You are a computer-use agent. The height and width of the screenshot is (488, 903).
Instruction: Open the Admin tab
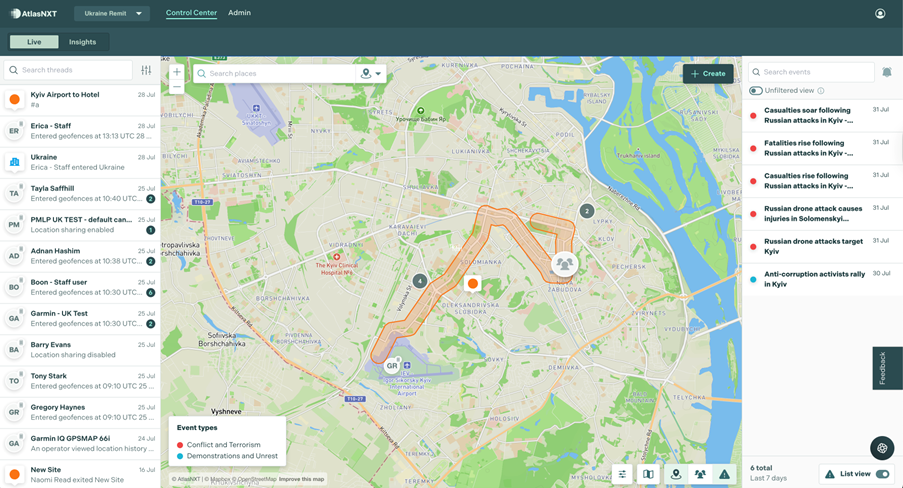[x=239, y=13]
